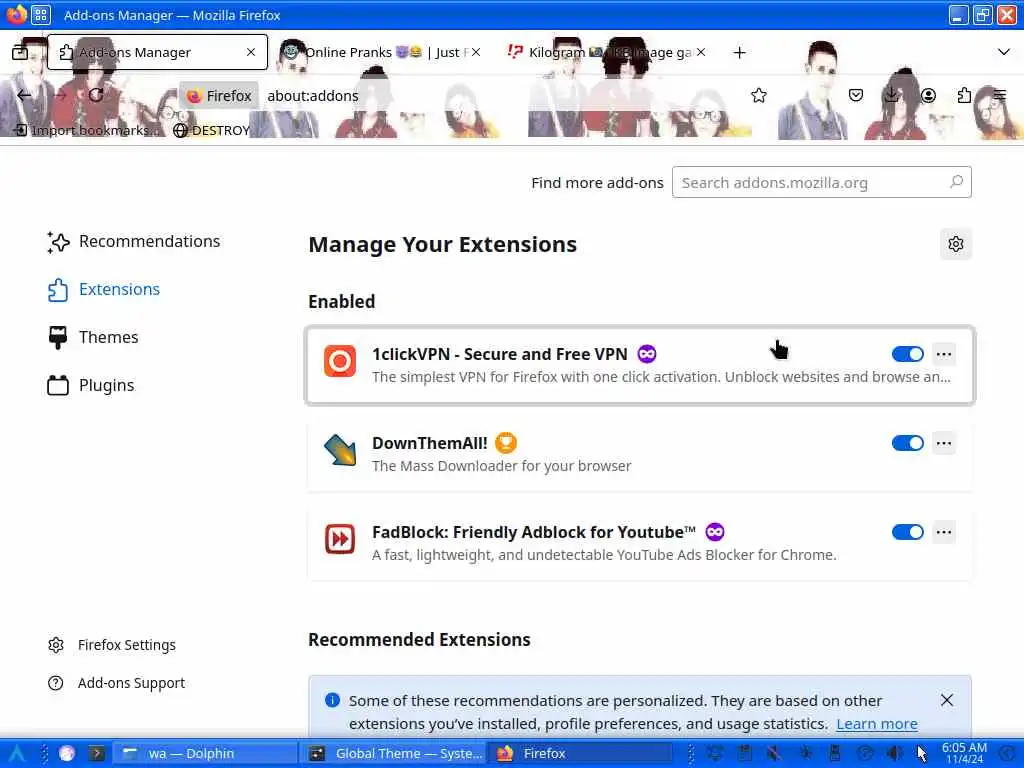Switch to the wa — Dolphin window
Viewport: 1024px width, 768px height.
[205, 754]
